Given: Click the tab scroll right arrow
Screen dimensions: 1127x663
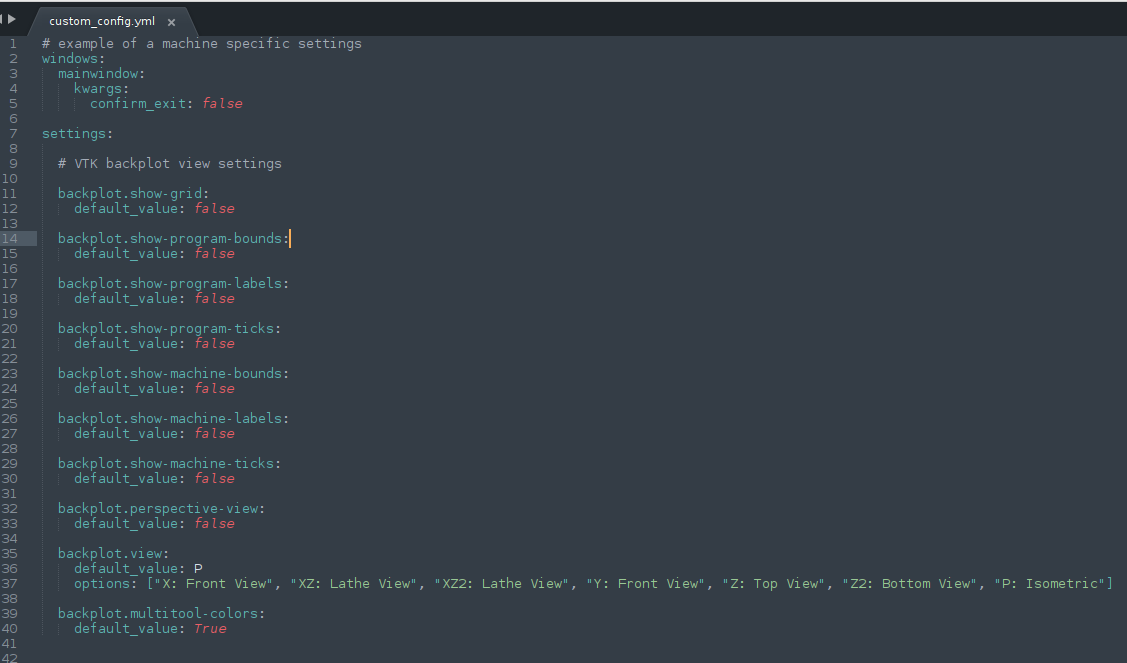Looking at the screenshot, I should tap(12, 19).
